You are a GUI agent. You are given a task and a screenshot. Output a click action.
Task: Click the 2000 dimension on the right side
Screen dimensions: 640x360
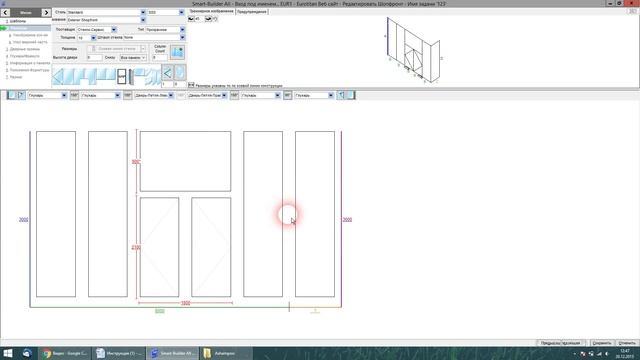click(347, 220)
